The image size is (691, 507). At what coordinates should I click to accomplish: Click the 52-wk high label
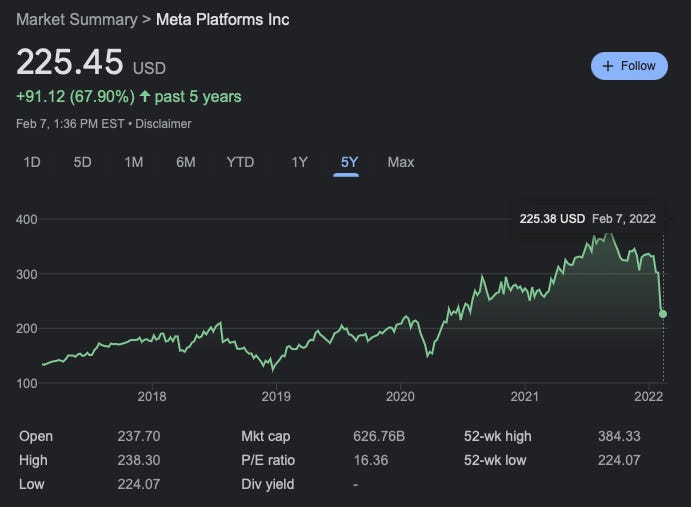[x=498, y=436]
